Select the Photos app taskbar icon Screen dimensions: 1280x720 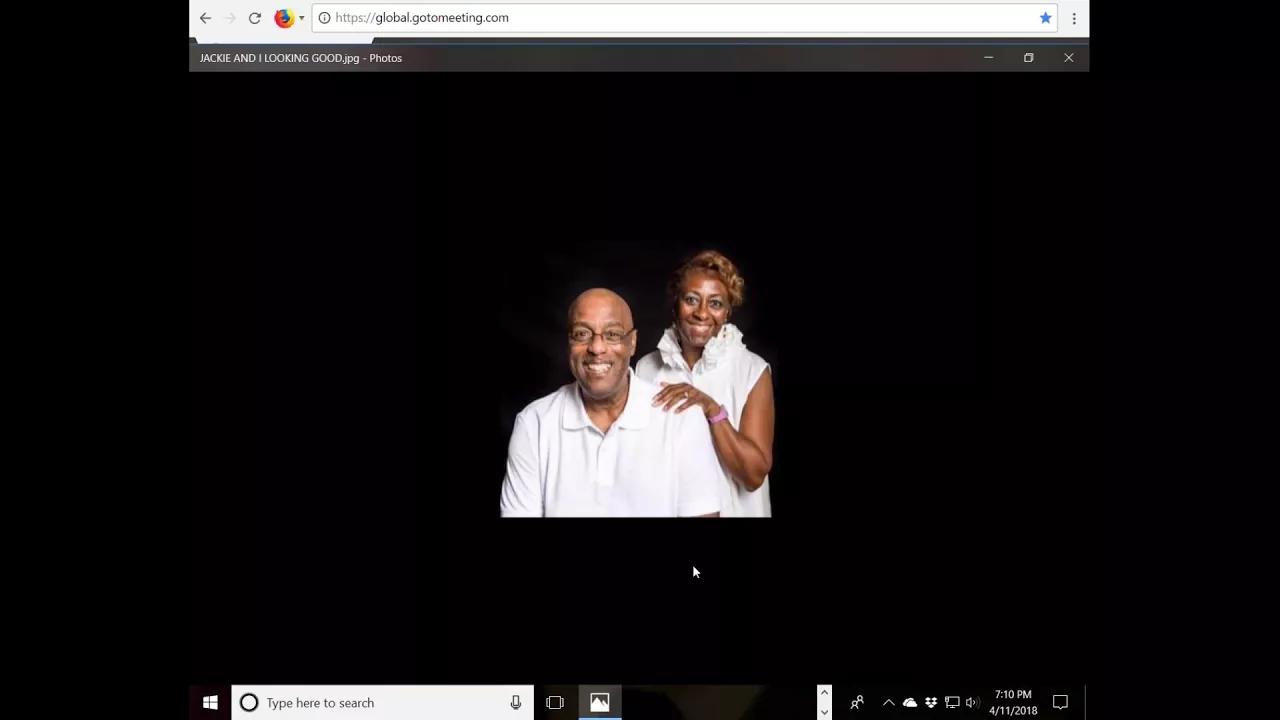(x=600, y=703)
